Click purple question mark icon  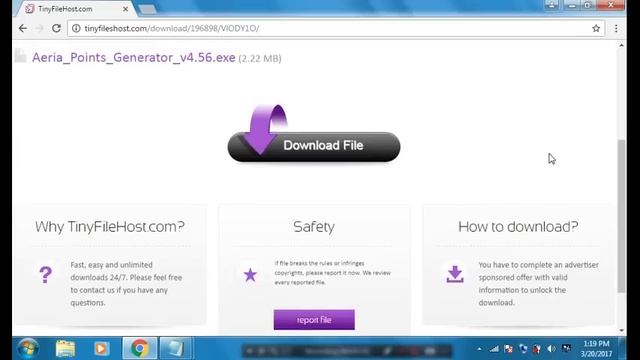click(46, 275)
